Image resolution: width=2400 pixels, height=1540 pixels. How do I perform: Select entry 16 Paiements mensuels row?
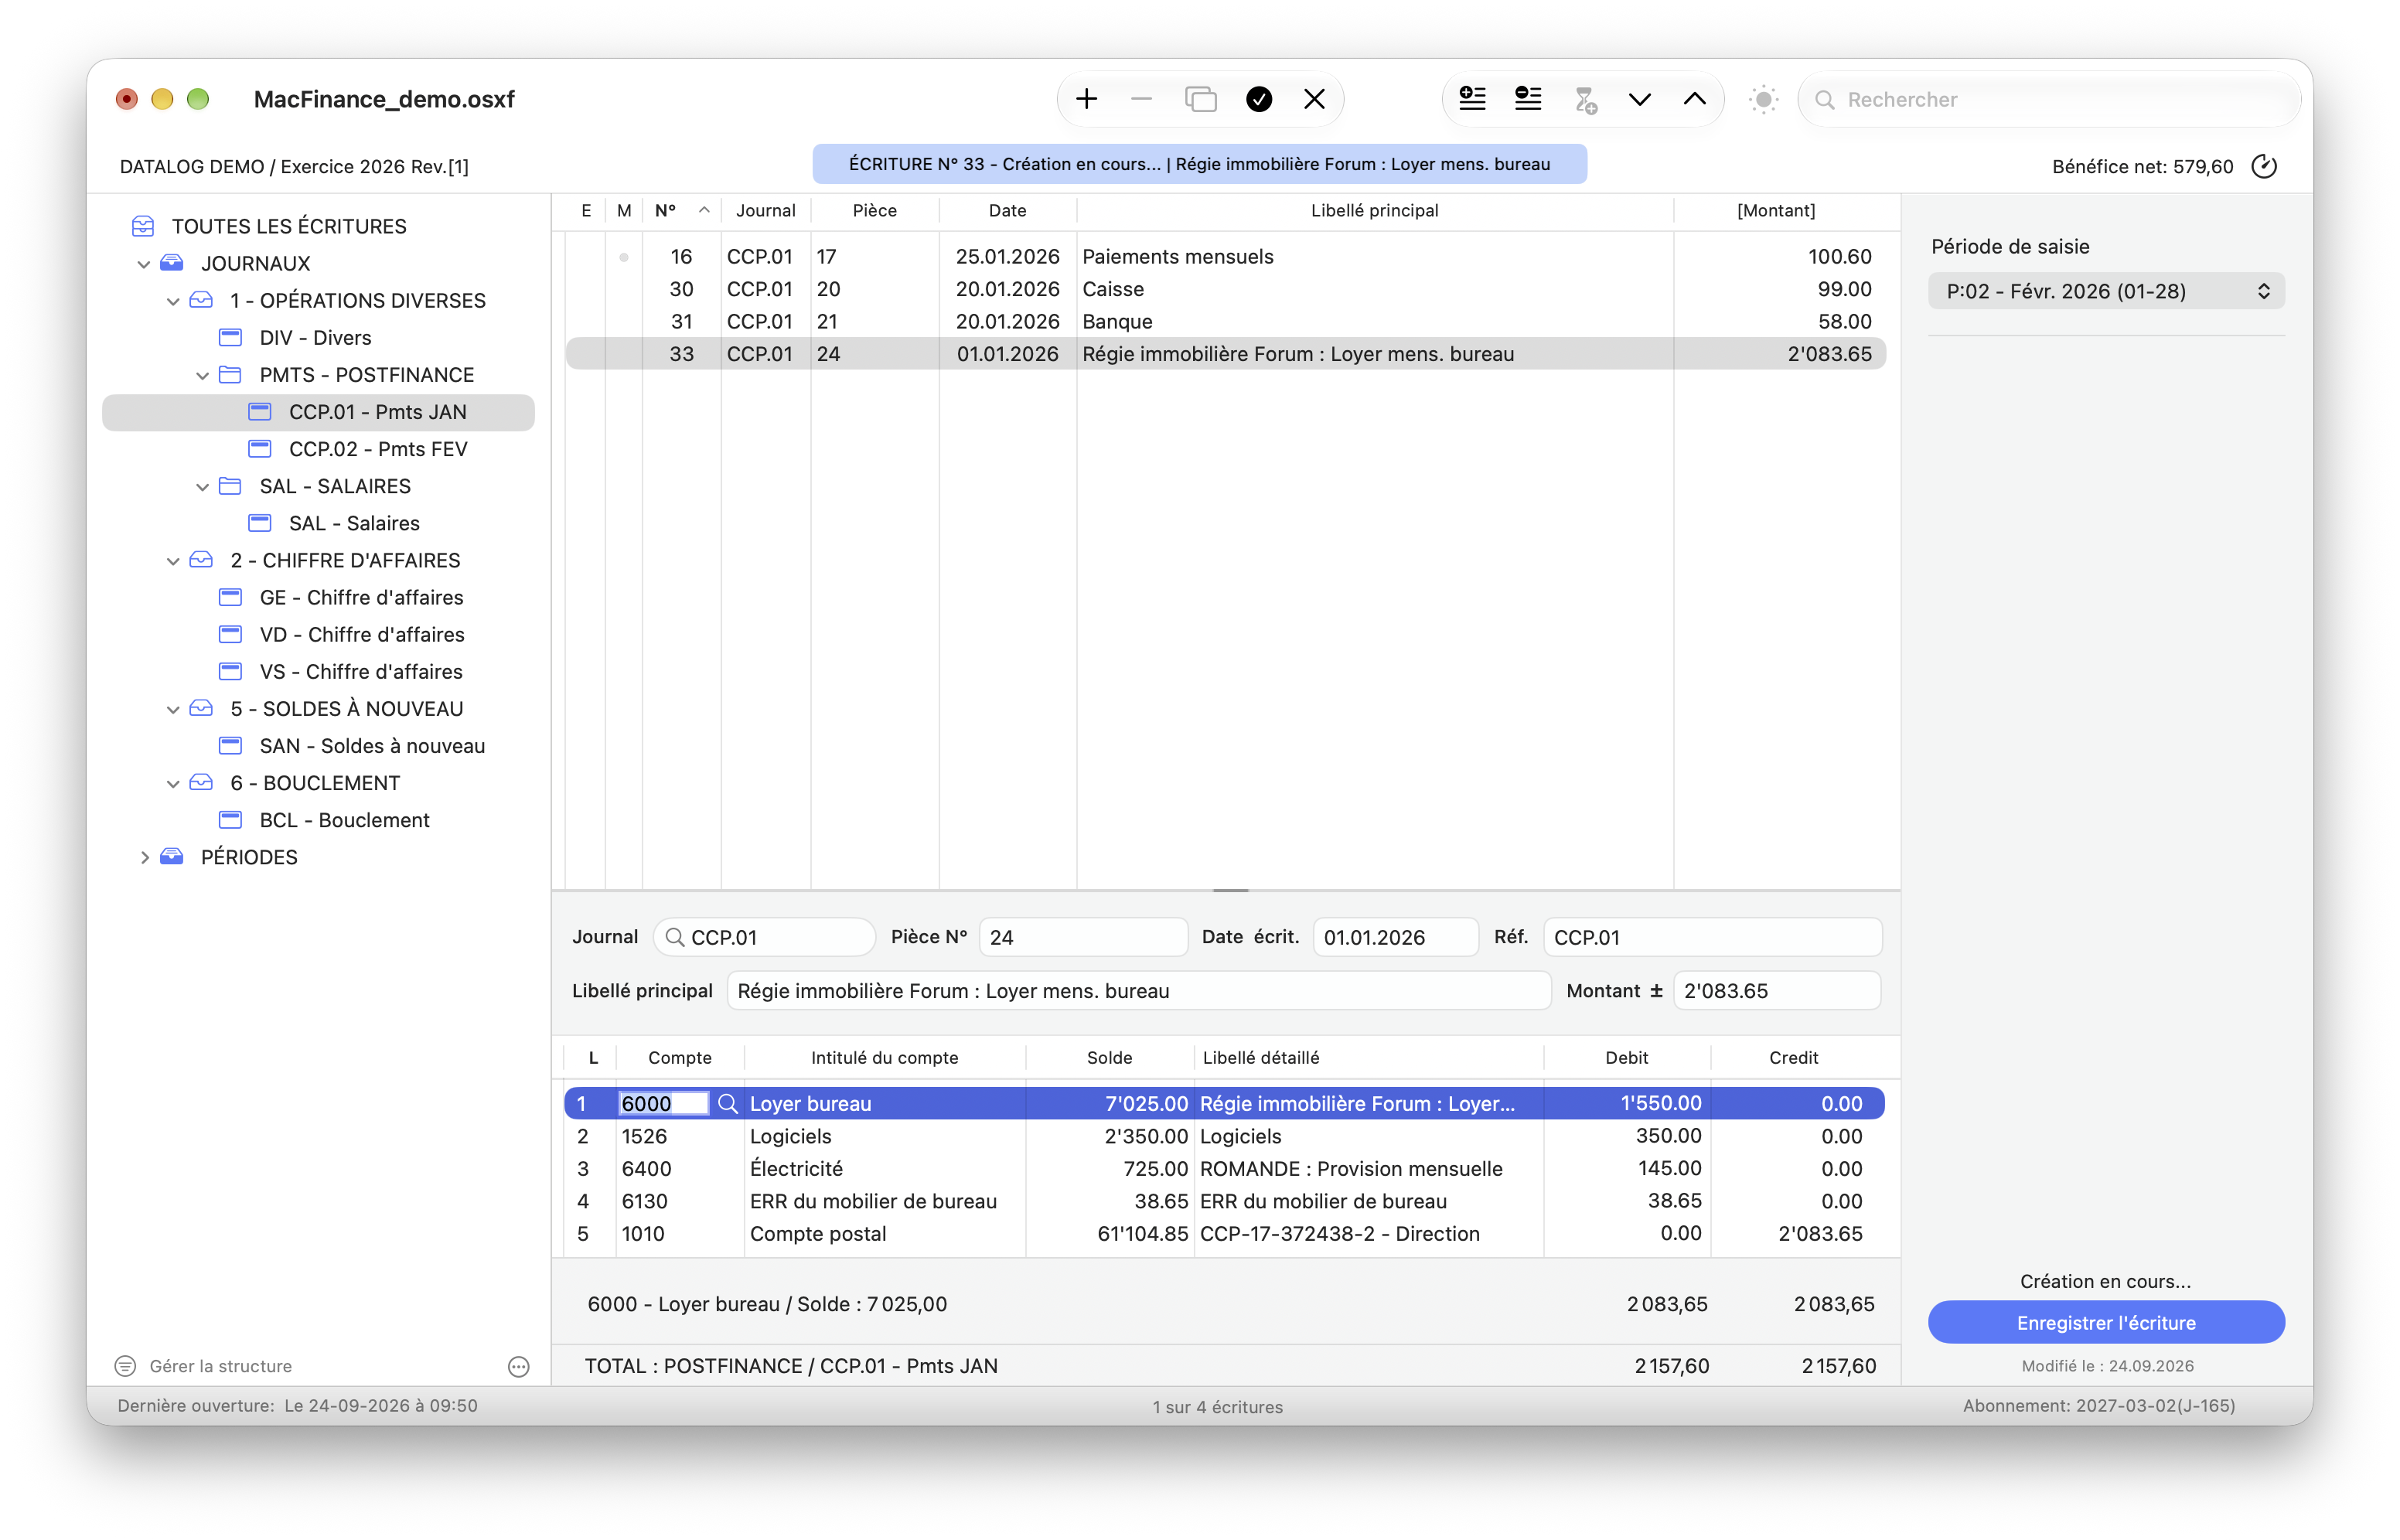[1225, 256]
